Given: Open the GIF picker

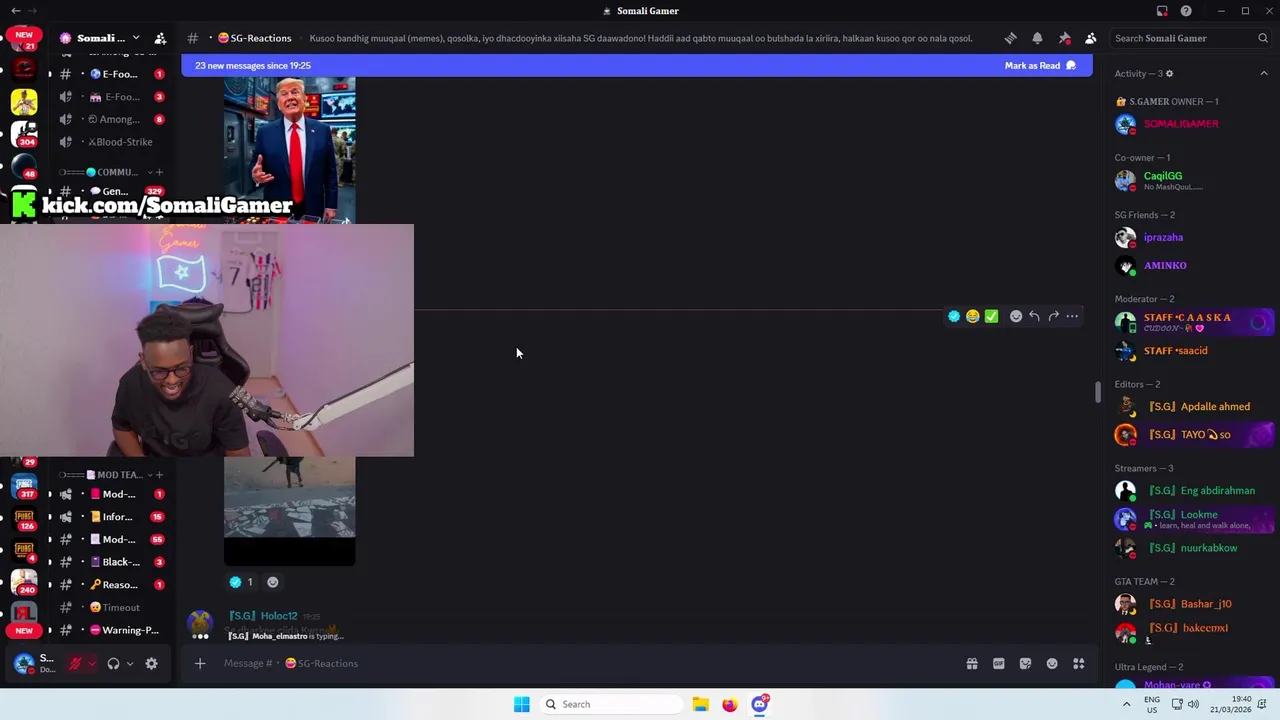Looking at the screenshot, I should 998,663.
